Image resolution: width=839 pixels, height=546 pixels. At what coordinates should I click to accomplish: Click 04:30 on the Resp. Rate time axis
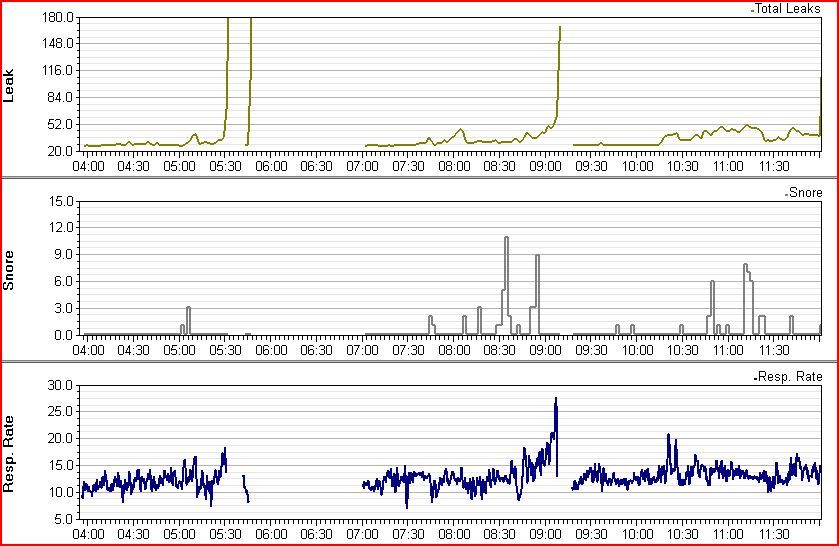(x=133, y=534)
